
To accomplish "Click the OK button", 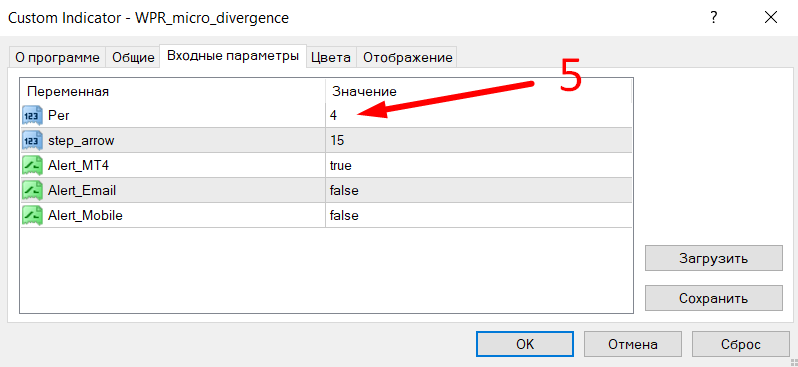I will (x=525, y=345).
